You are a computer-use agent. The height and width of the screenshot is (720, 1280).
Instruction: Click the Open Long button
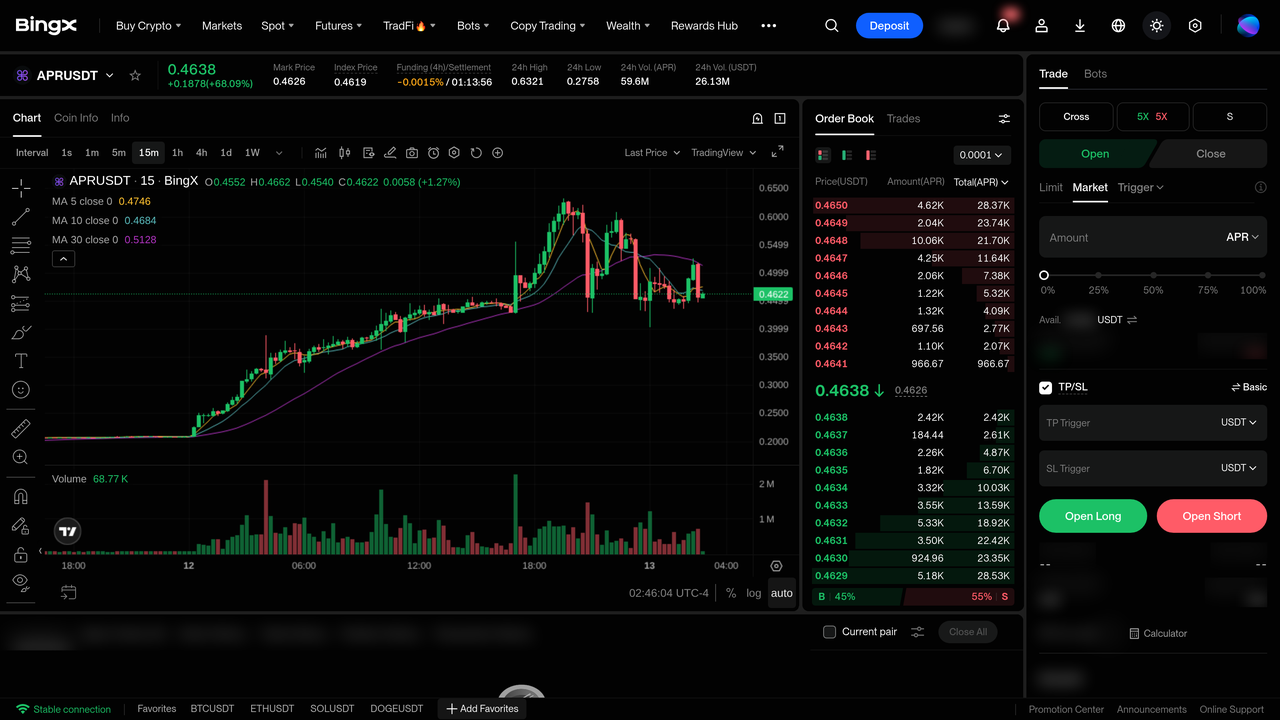click(x=1093, y=516)
